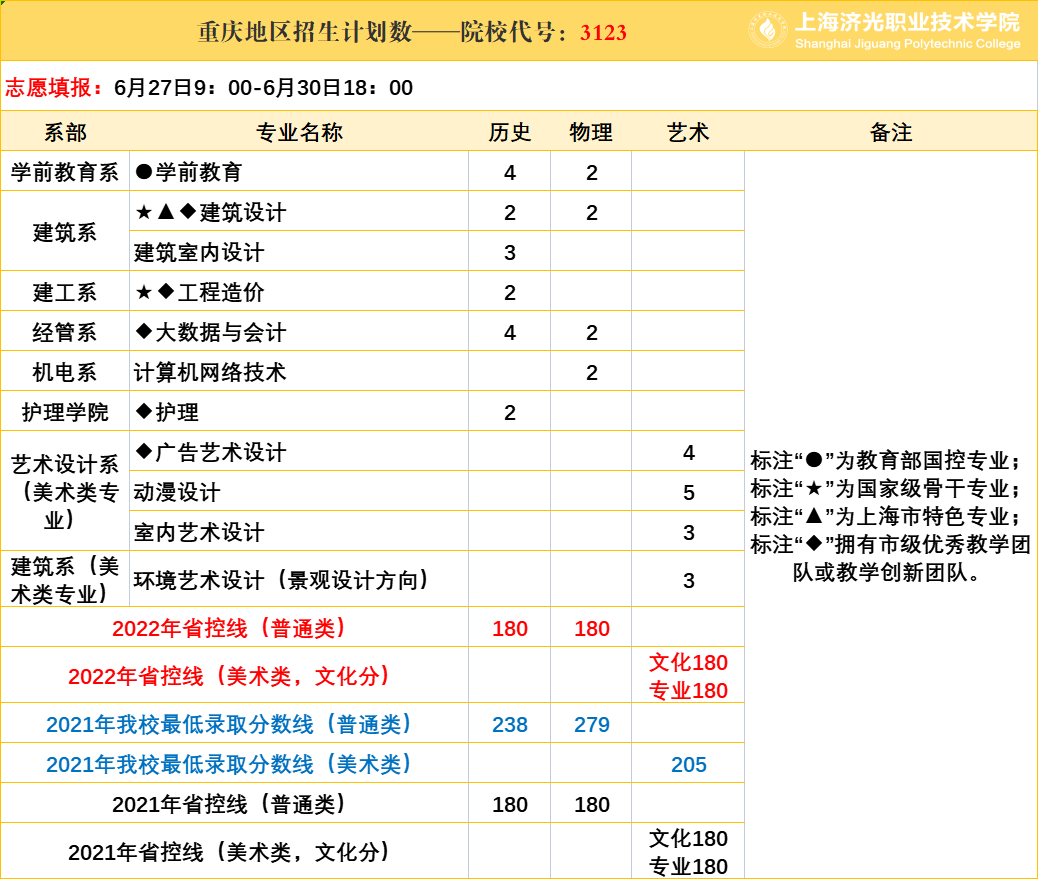The height and width of the screenshot is (879, 1038).
Task: Click the 艺术设计系（美术类专业）department cell
Action: coord(63,491)
